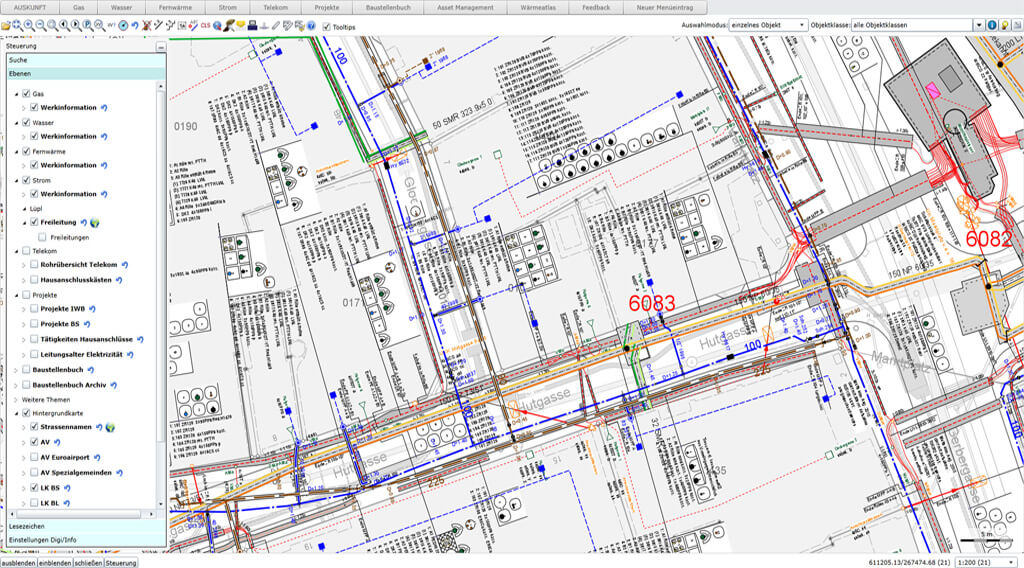Open the Asset Management menu tab
Viewport: 1024px width, 568px height.
click(465, 7)
